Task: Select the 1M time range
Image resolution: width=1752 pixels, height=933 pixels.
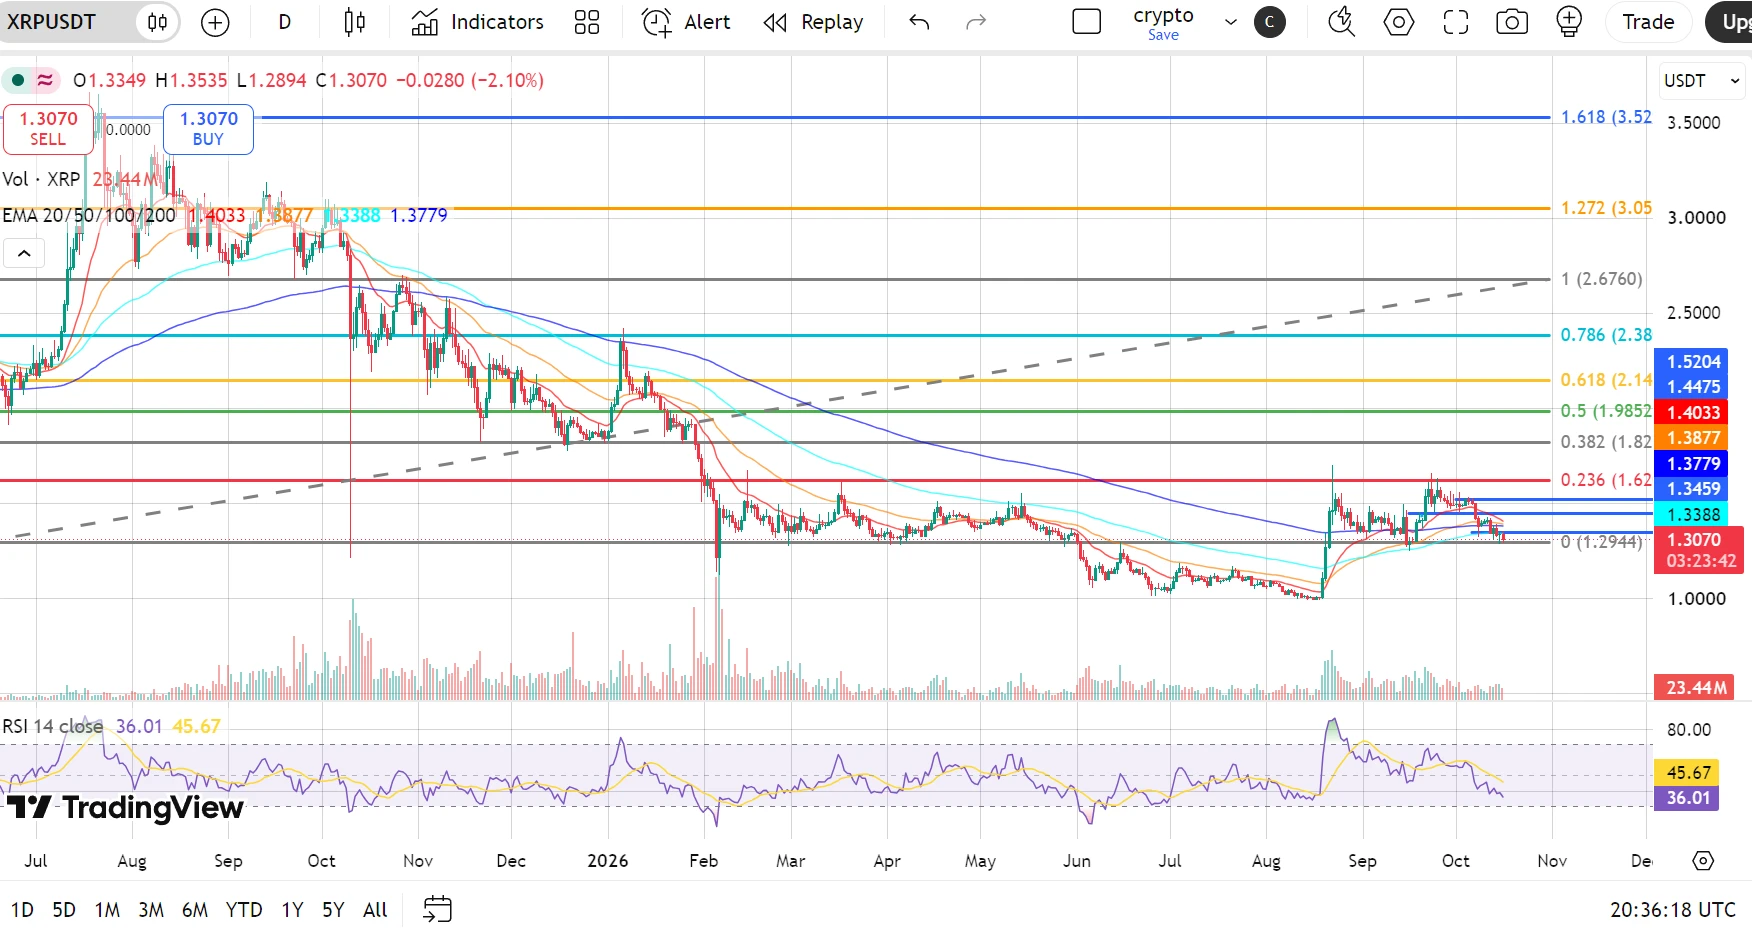Action: 107,910
